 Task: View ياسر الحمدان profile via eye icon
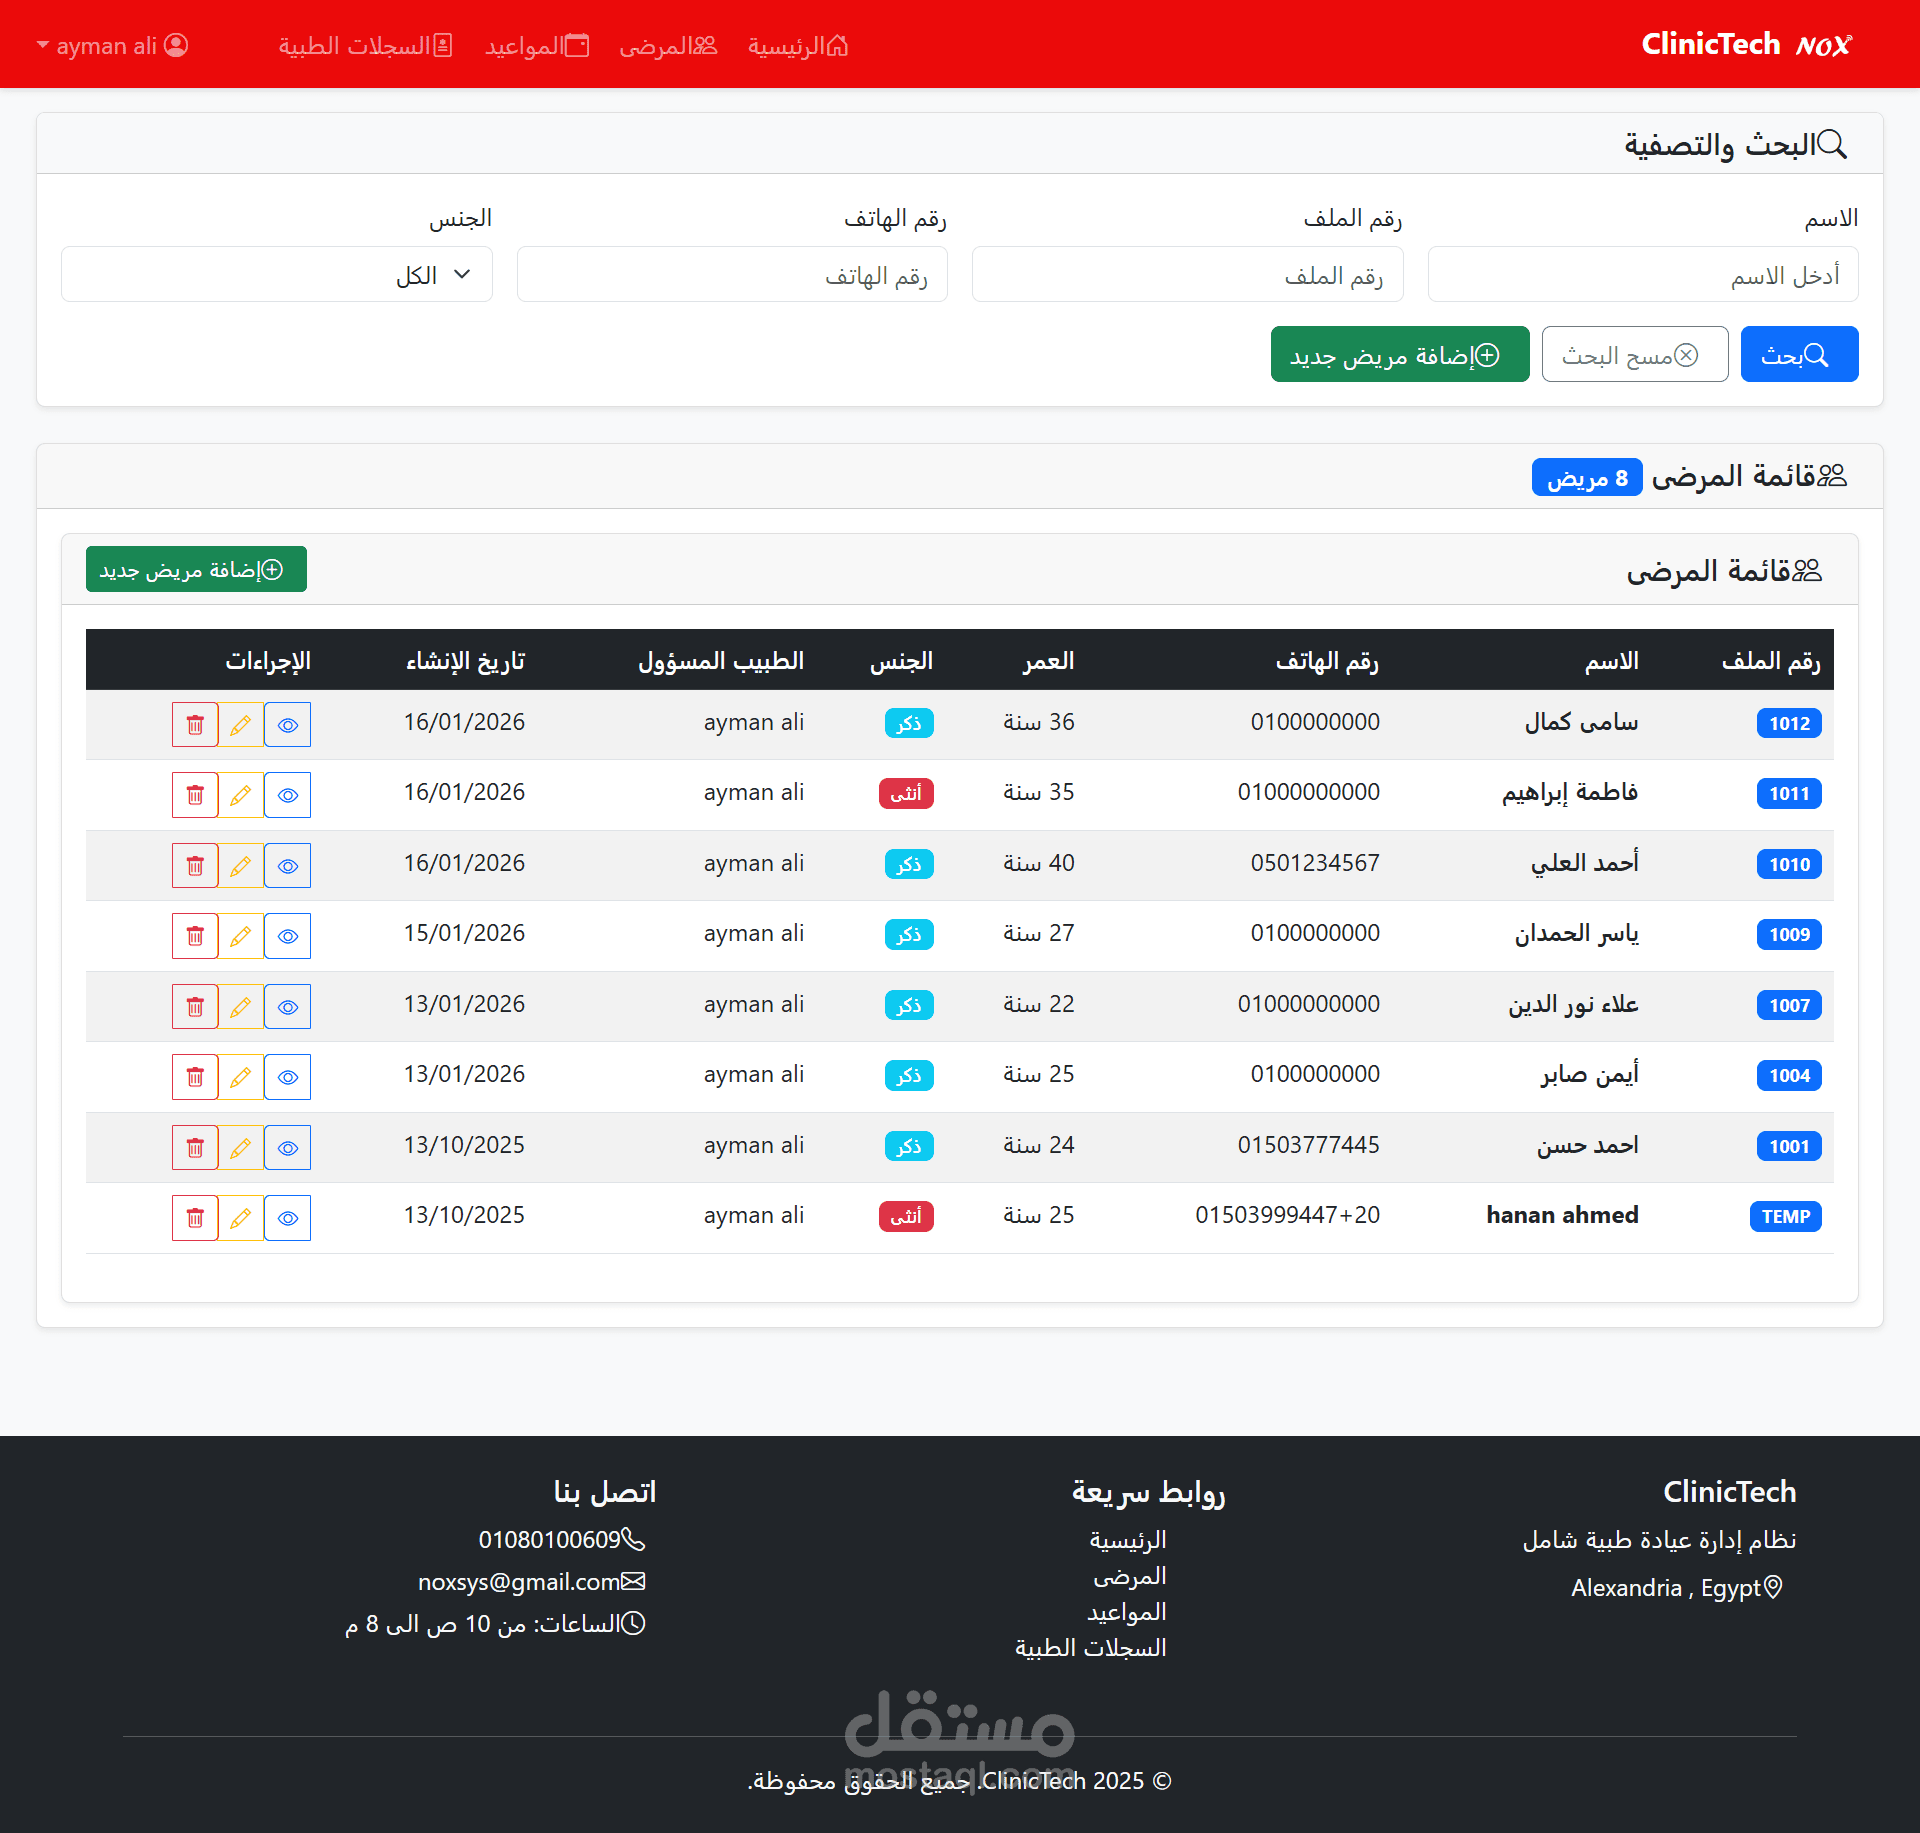pyautogui.click(x=288, y=936)
